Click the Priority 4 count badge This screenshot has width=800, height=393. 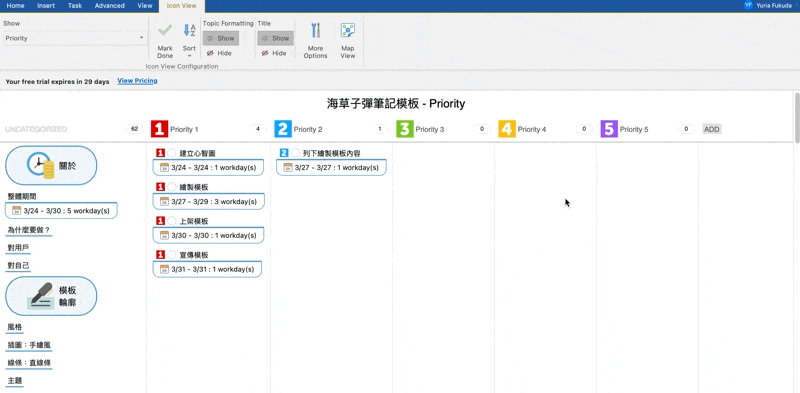584,129
